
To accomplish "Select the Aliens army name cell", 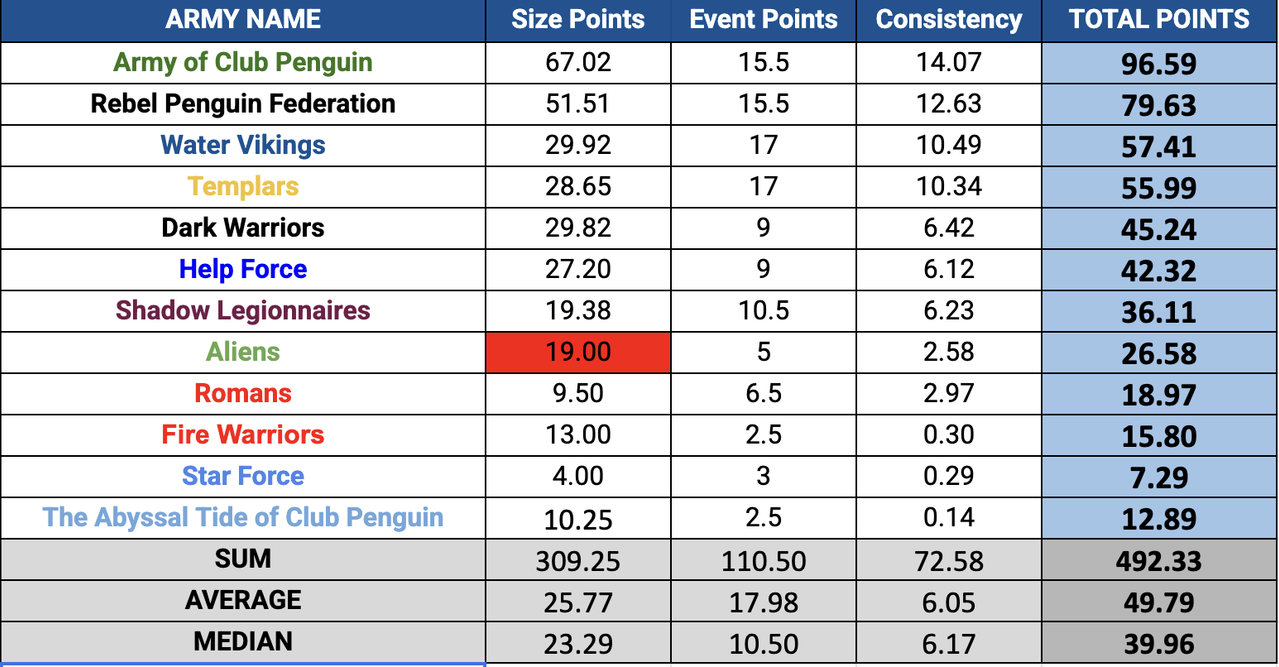I will (243, 352).
